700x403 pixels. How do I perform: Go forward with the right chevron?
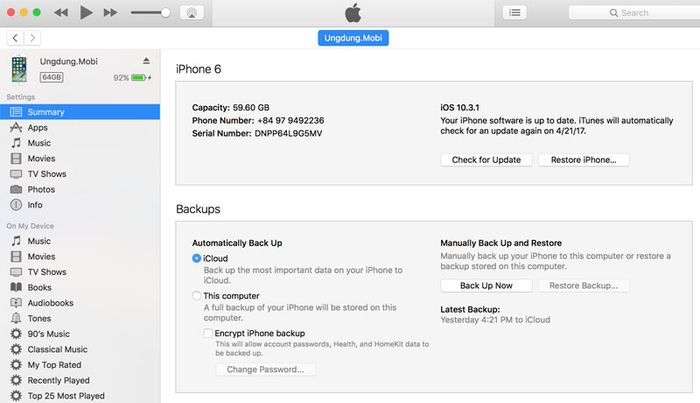pyautogui.click(x=32, y=38)
